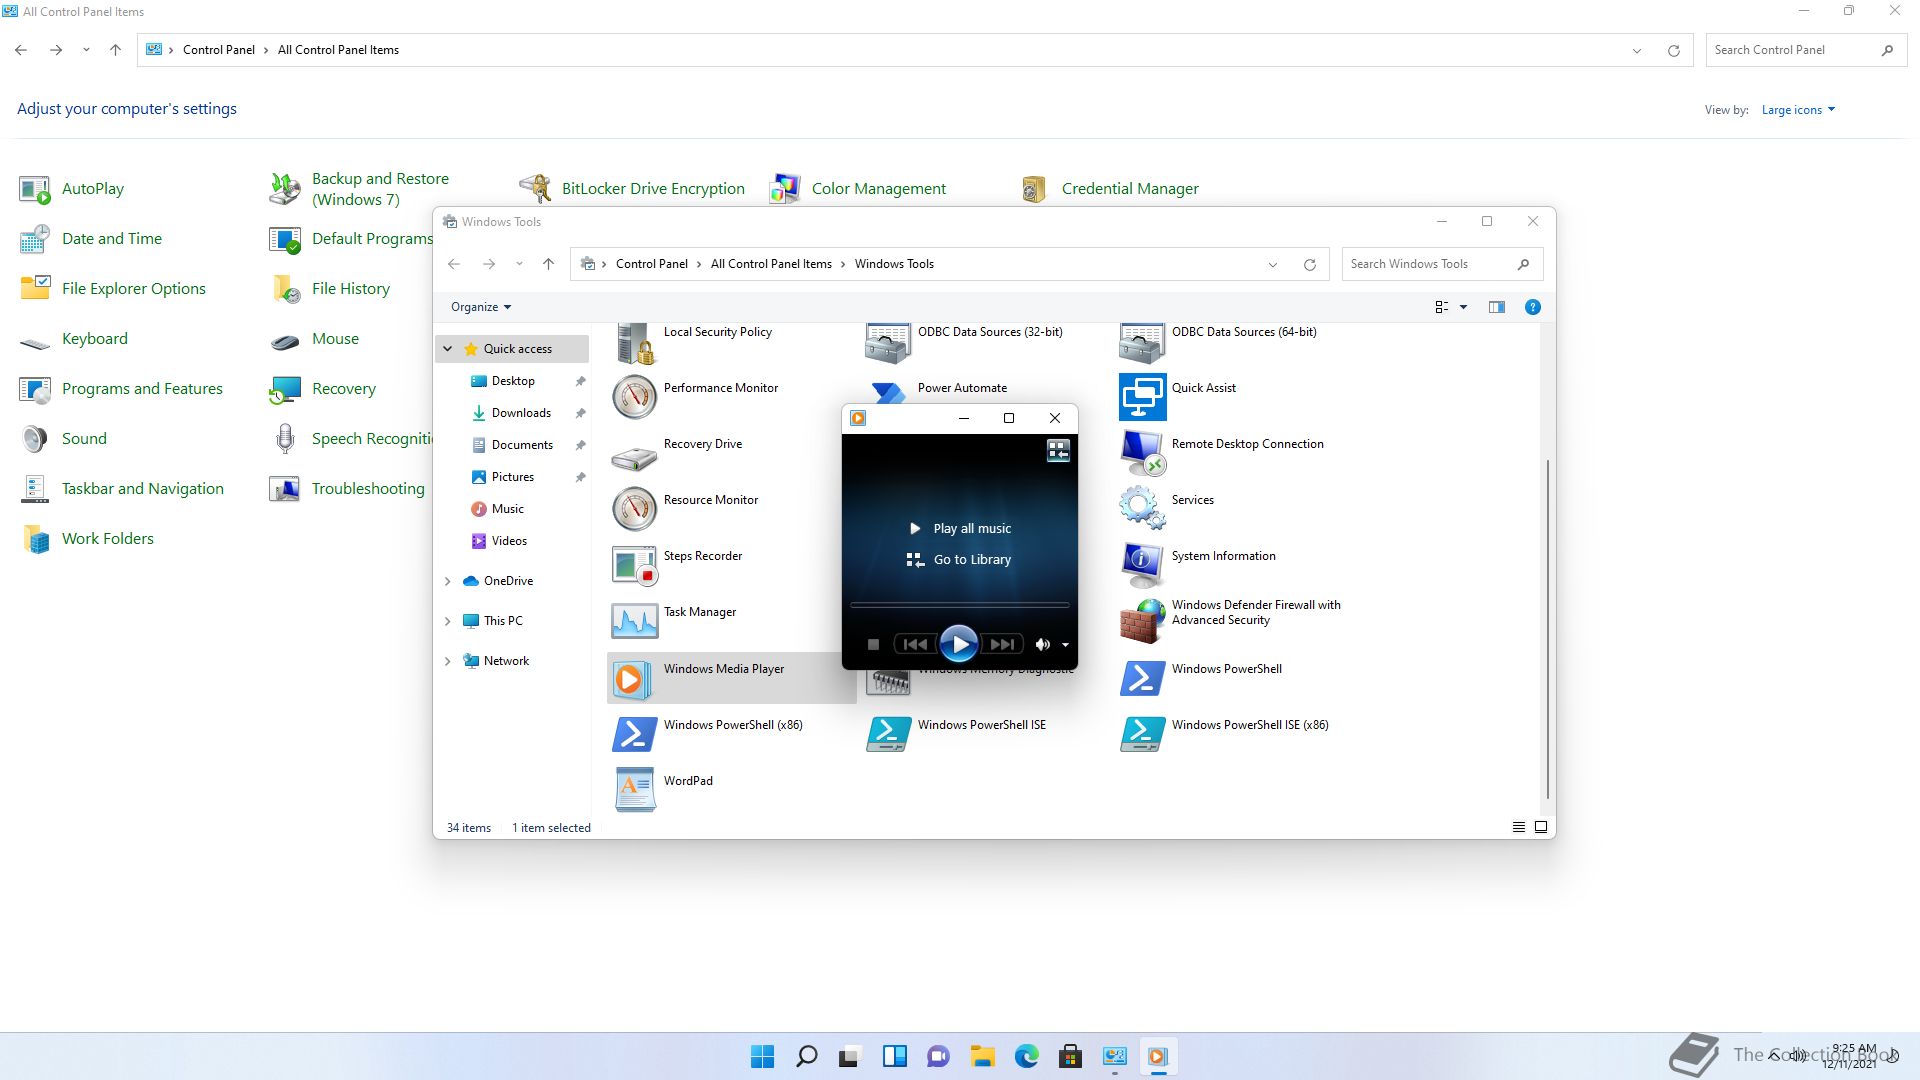Open BitLocker Drive Encryption item

(x=632, y=189)
